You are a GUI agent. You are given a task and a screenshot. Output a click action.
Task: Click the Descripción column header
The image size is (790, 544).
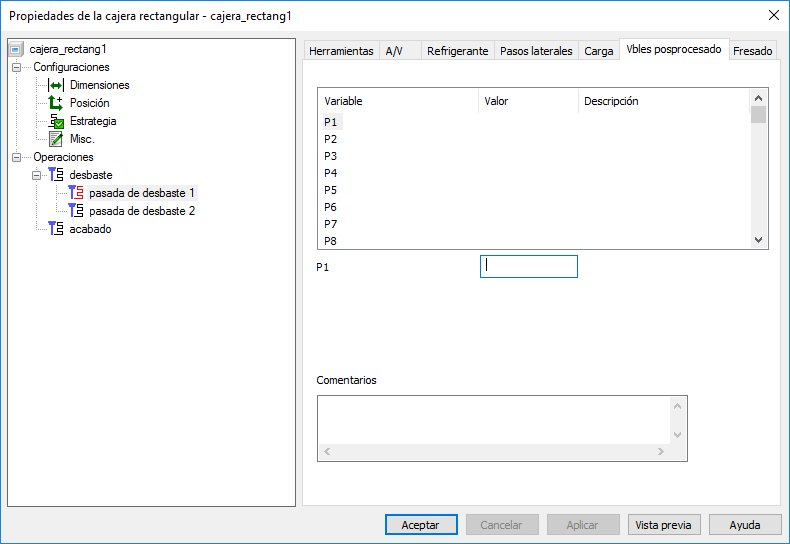[x=664, y=101]
